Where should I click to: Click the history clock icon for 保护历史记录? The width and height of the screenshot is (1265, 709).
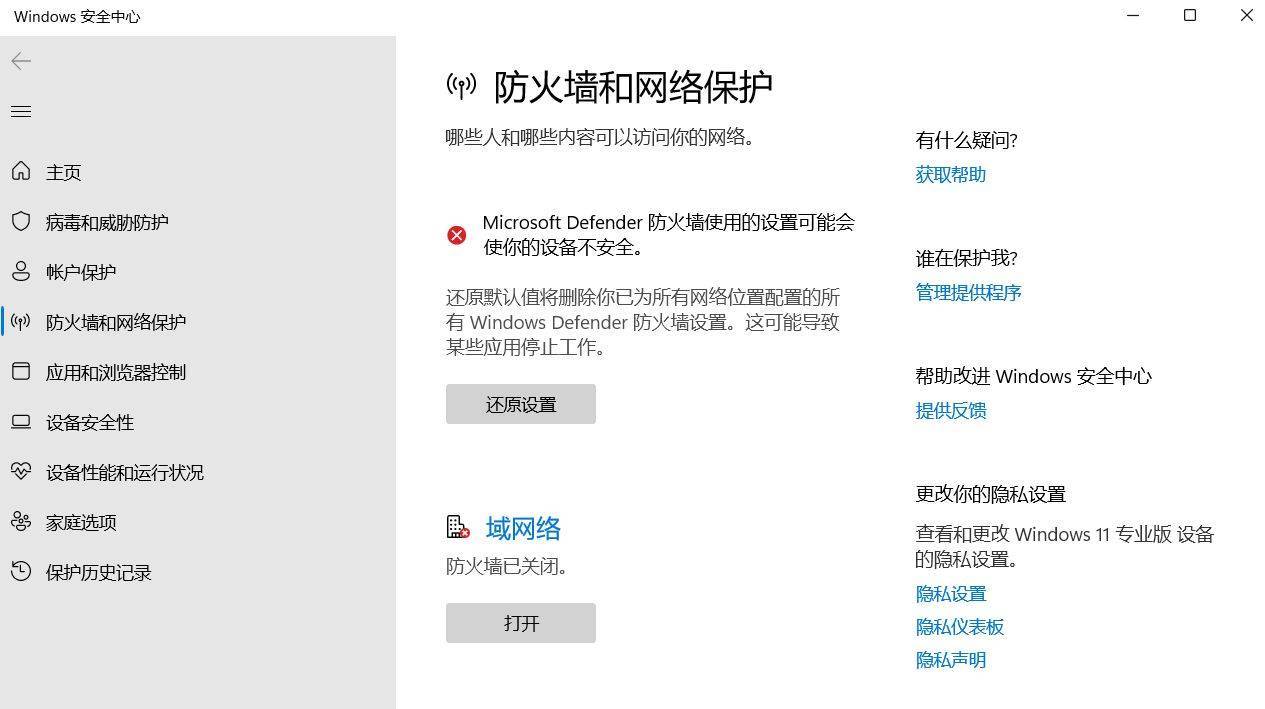[x=21, y=571]
